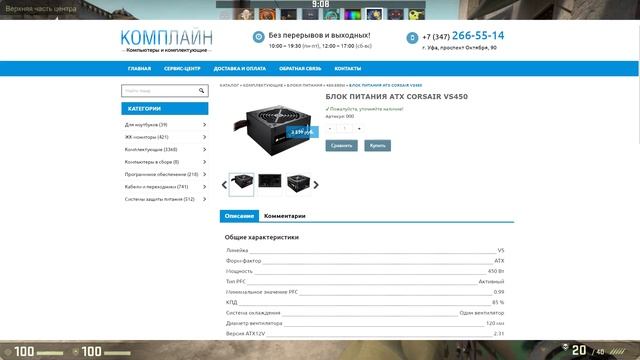Expand the Программное обеспечение category chevron
This screenshot has width=640, height=360.
[x=204, y=174]
